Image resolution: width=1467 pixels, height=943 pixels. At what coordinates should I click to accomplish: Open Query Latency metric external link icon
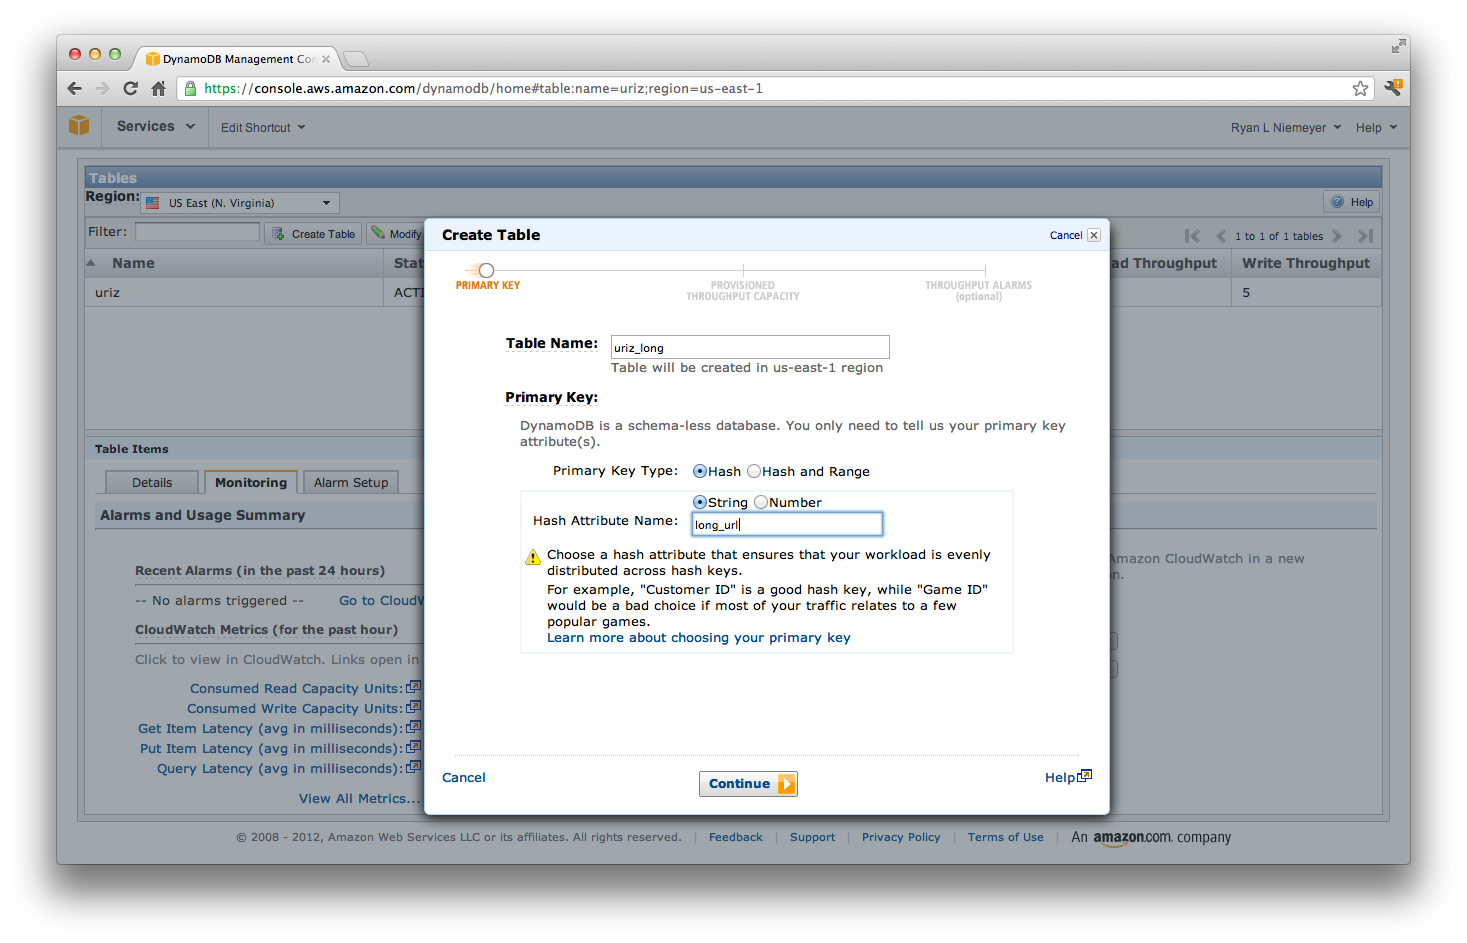413,766
